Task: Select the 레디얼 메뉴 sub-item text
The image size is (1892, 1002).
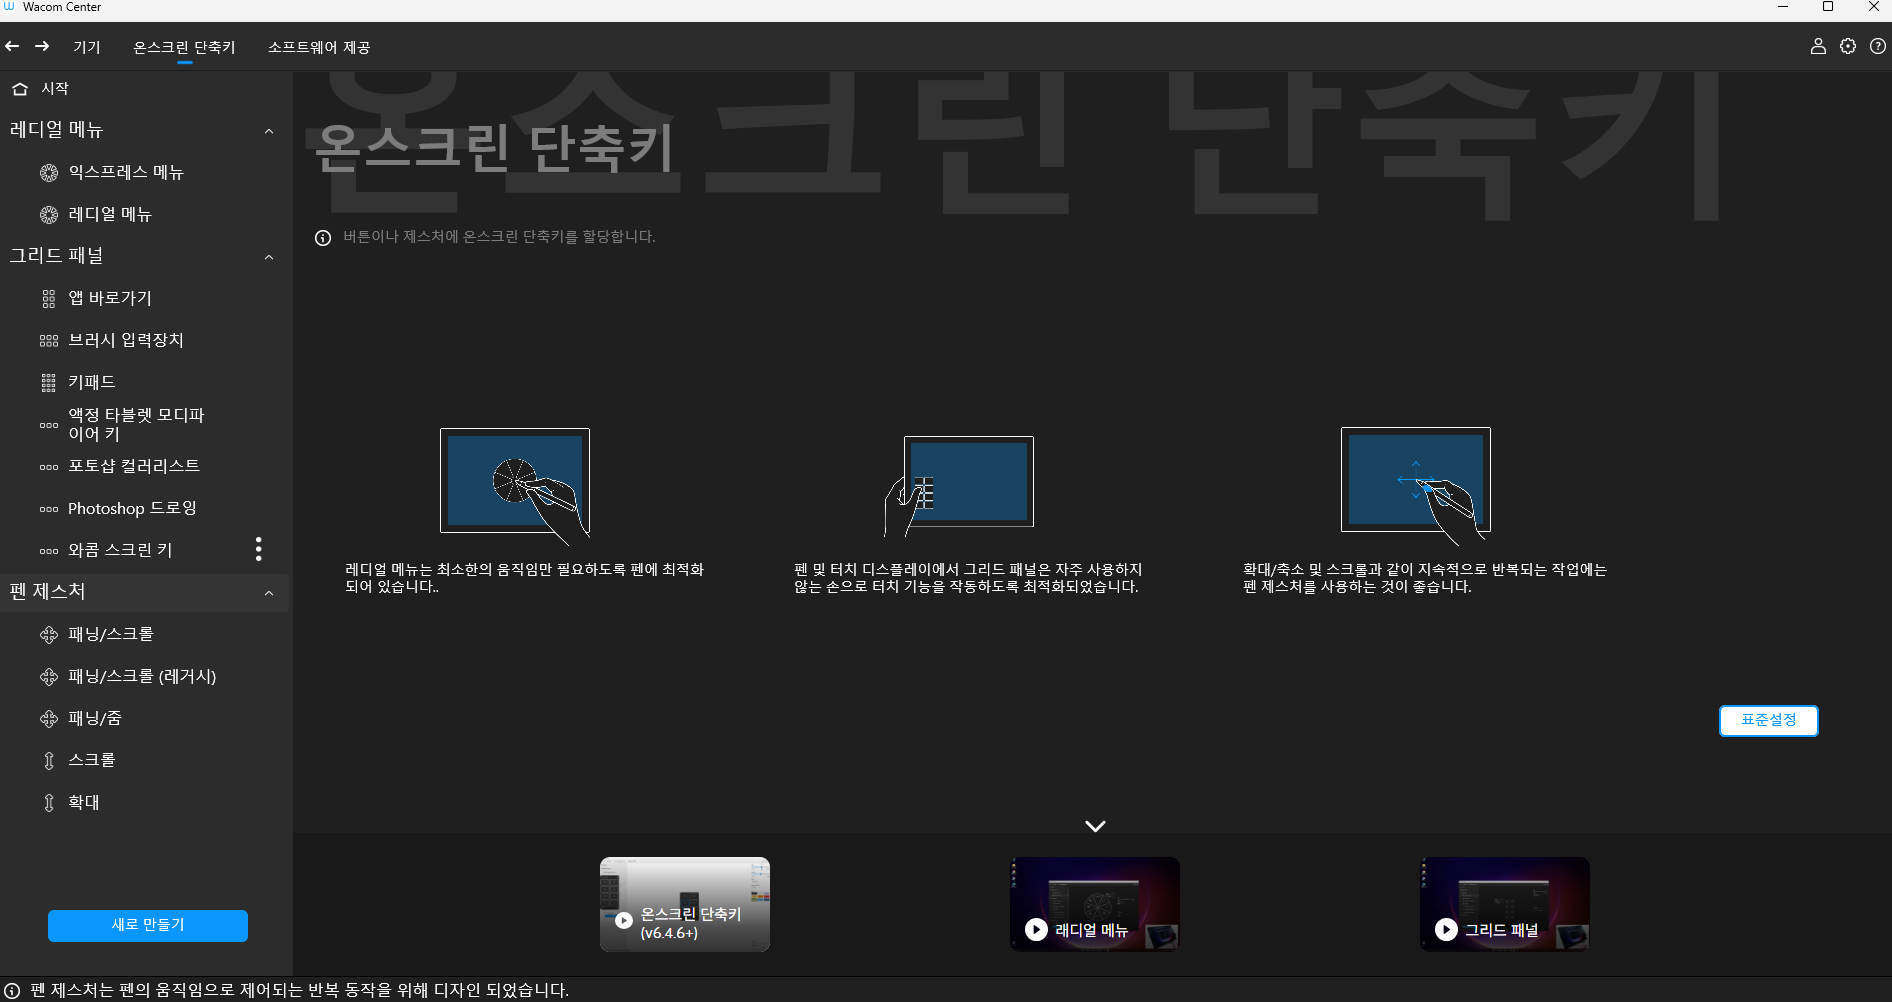Action: point(110,214)
